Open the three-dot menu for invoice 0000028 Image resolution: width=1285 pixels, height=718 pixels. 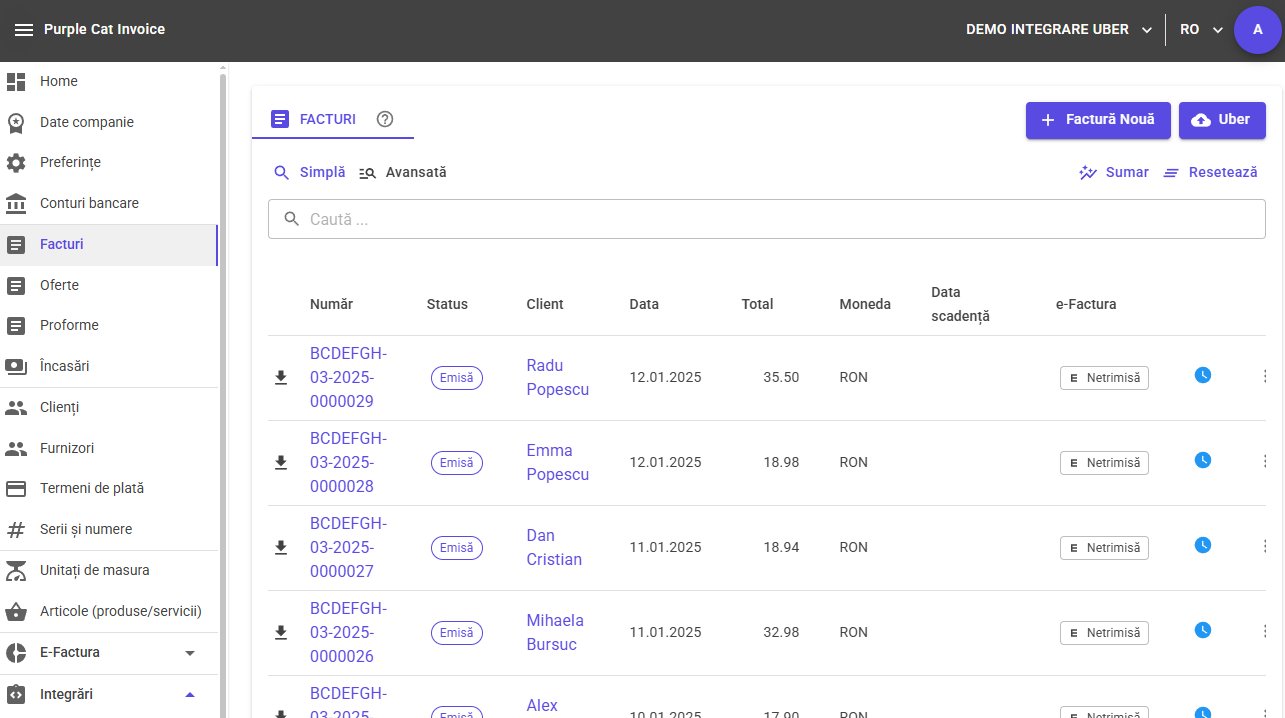click(x=1265, y=461)
